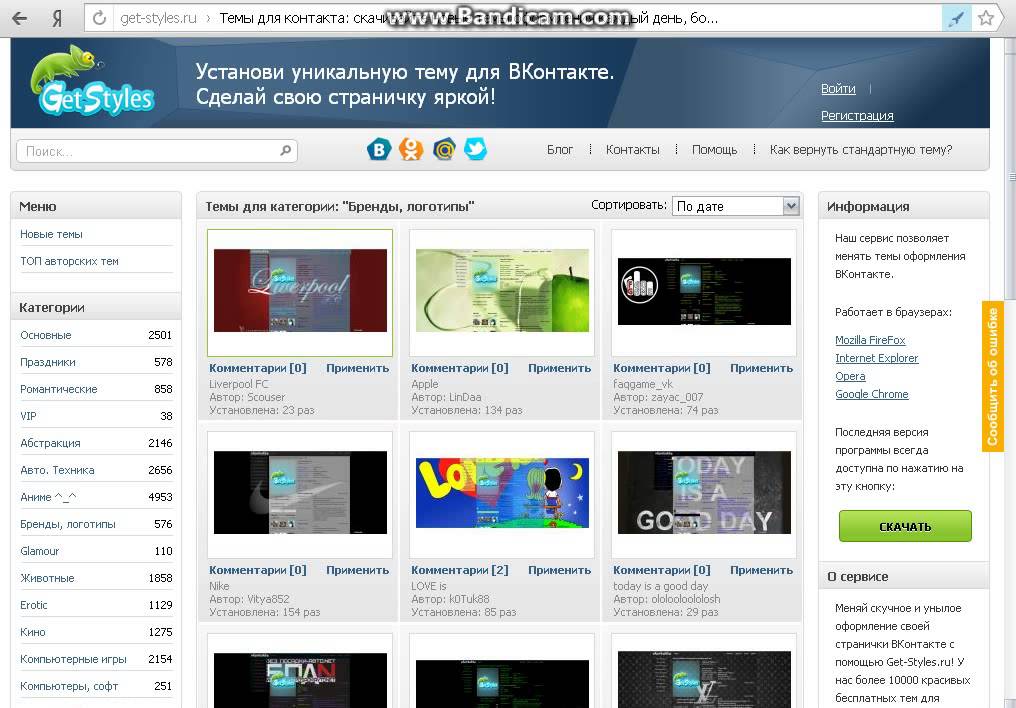Open comments for Apple theme

(x=460, y=368)
